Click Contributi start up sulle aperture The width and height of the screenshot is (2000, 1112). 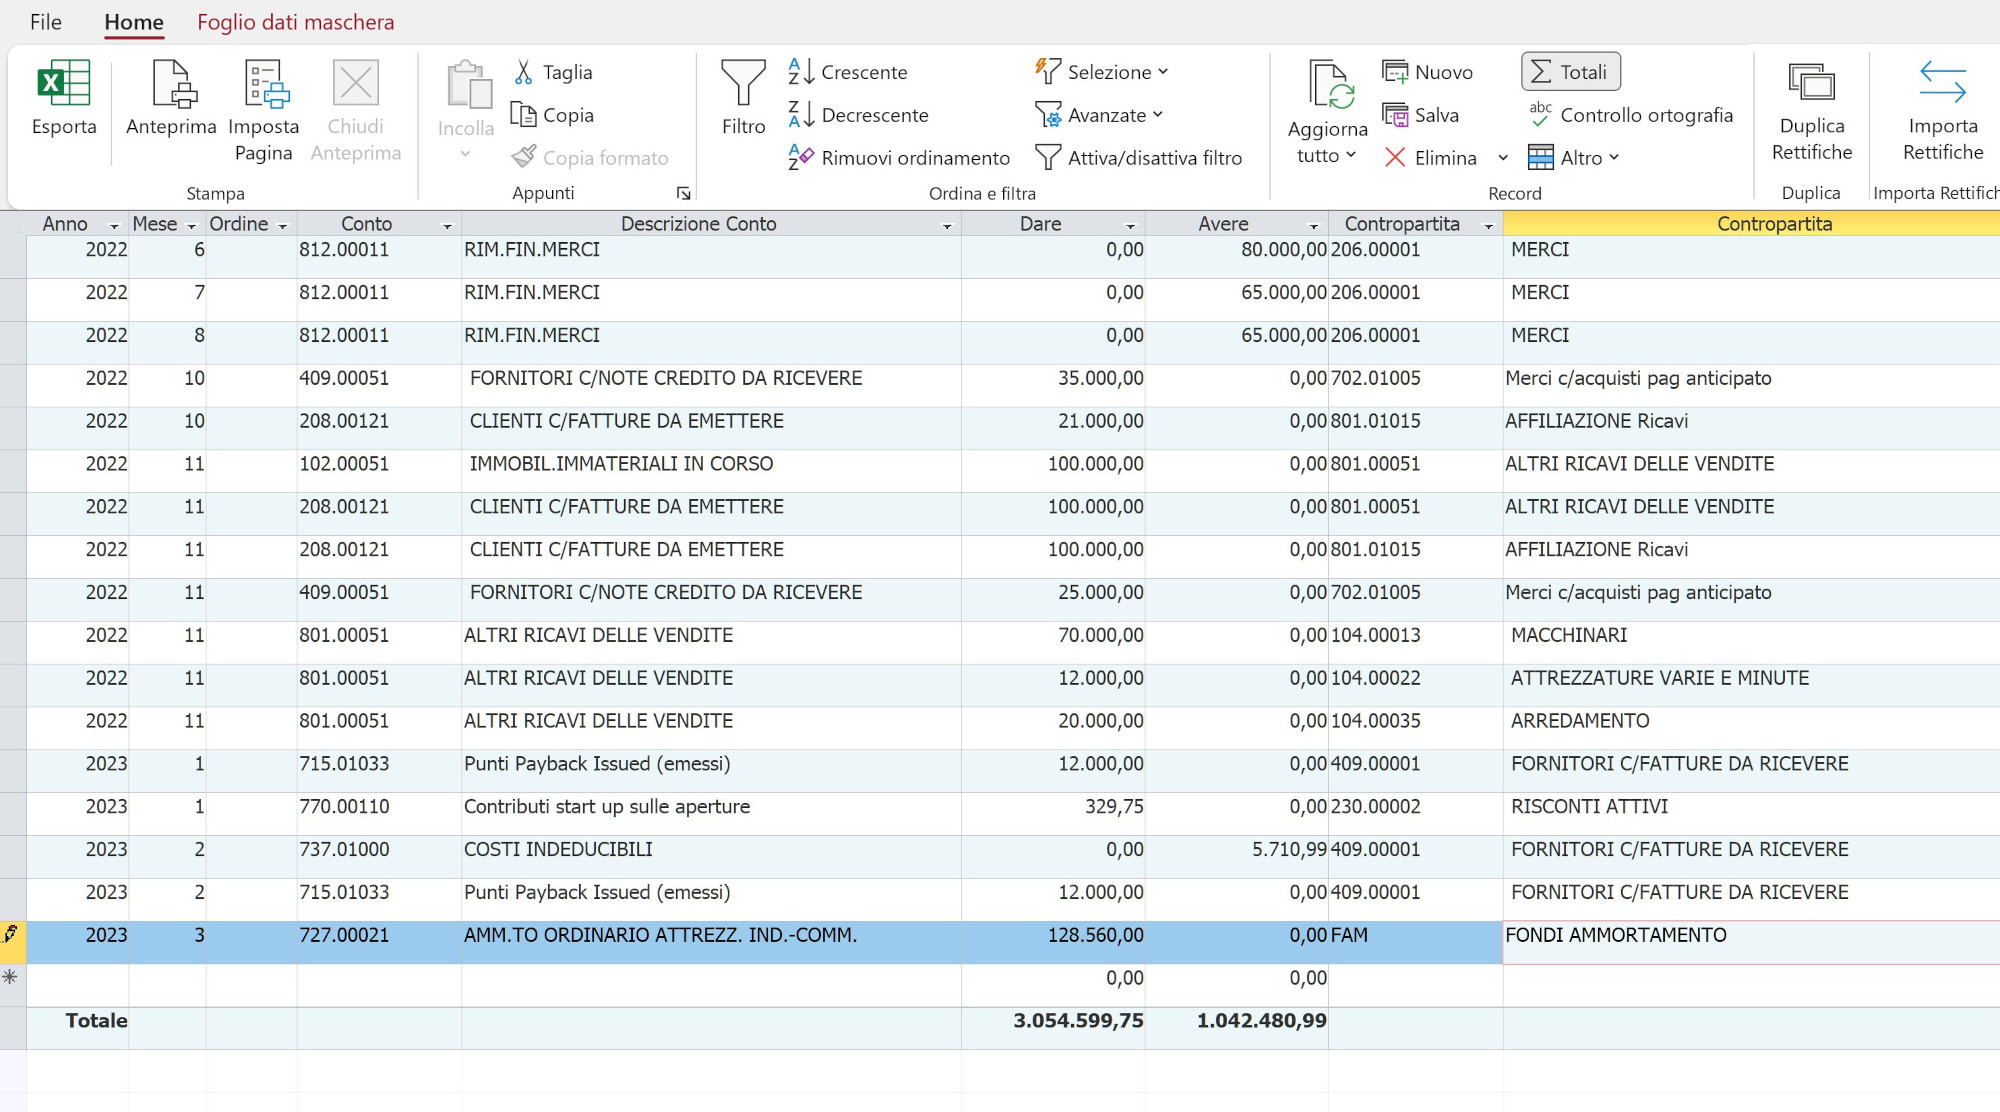(711, 813)
